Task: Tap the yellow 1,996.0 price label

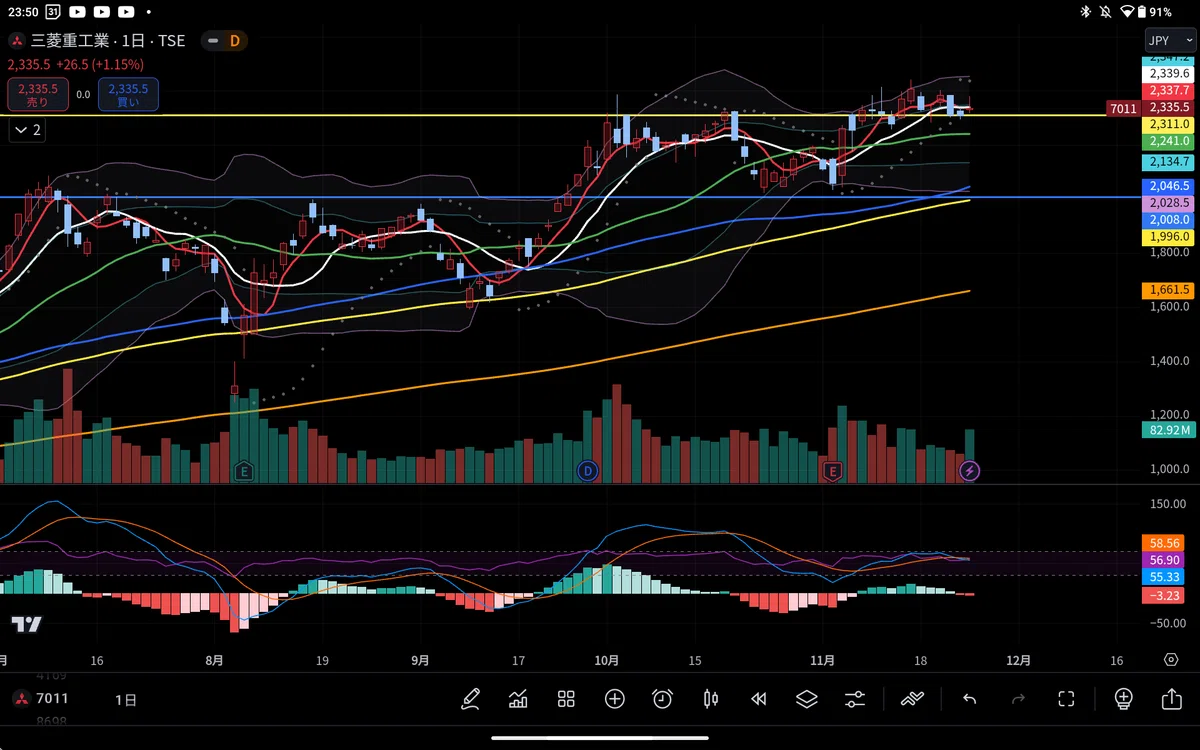Action: coord(1169,236)
